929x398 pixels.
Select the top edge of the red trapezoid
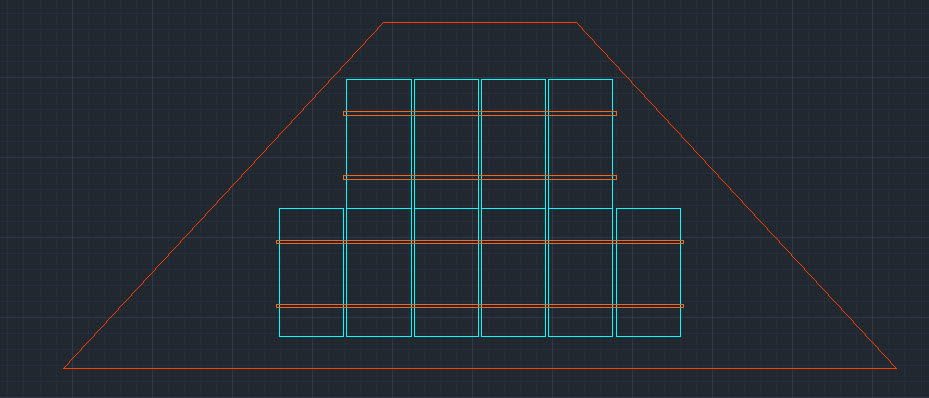[480, 23]
